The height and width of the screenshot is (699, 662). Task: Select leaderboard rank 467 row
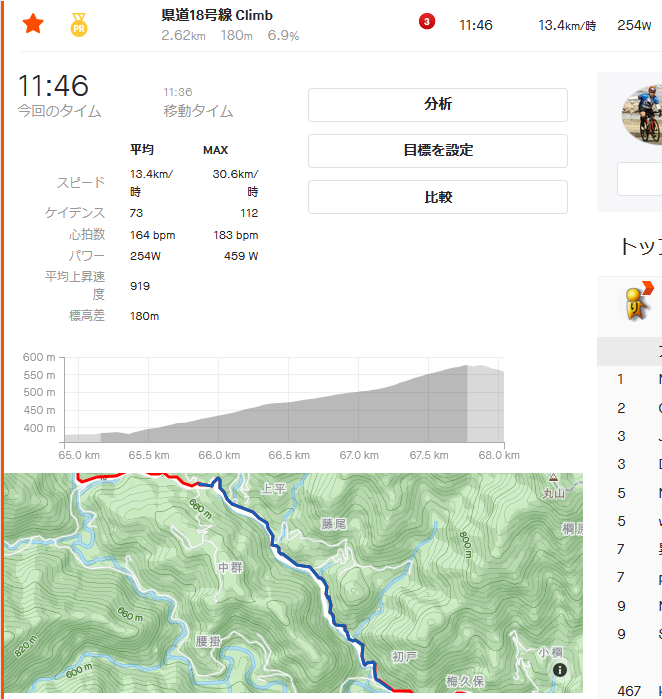click(x=629, y=691)
